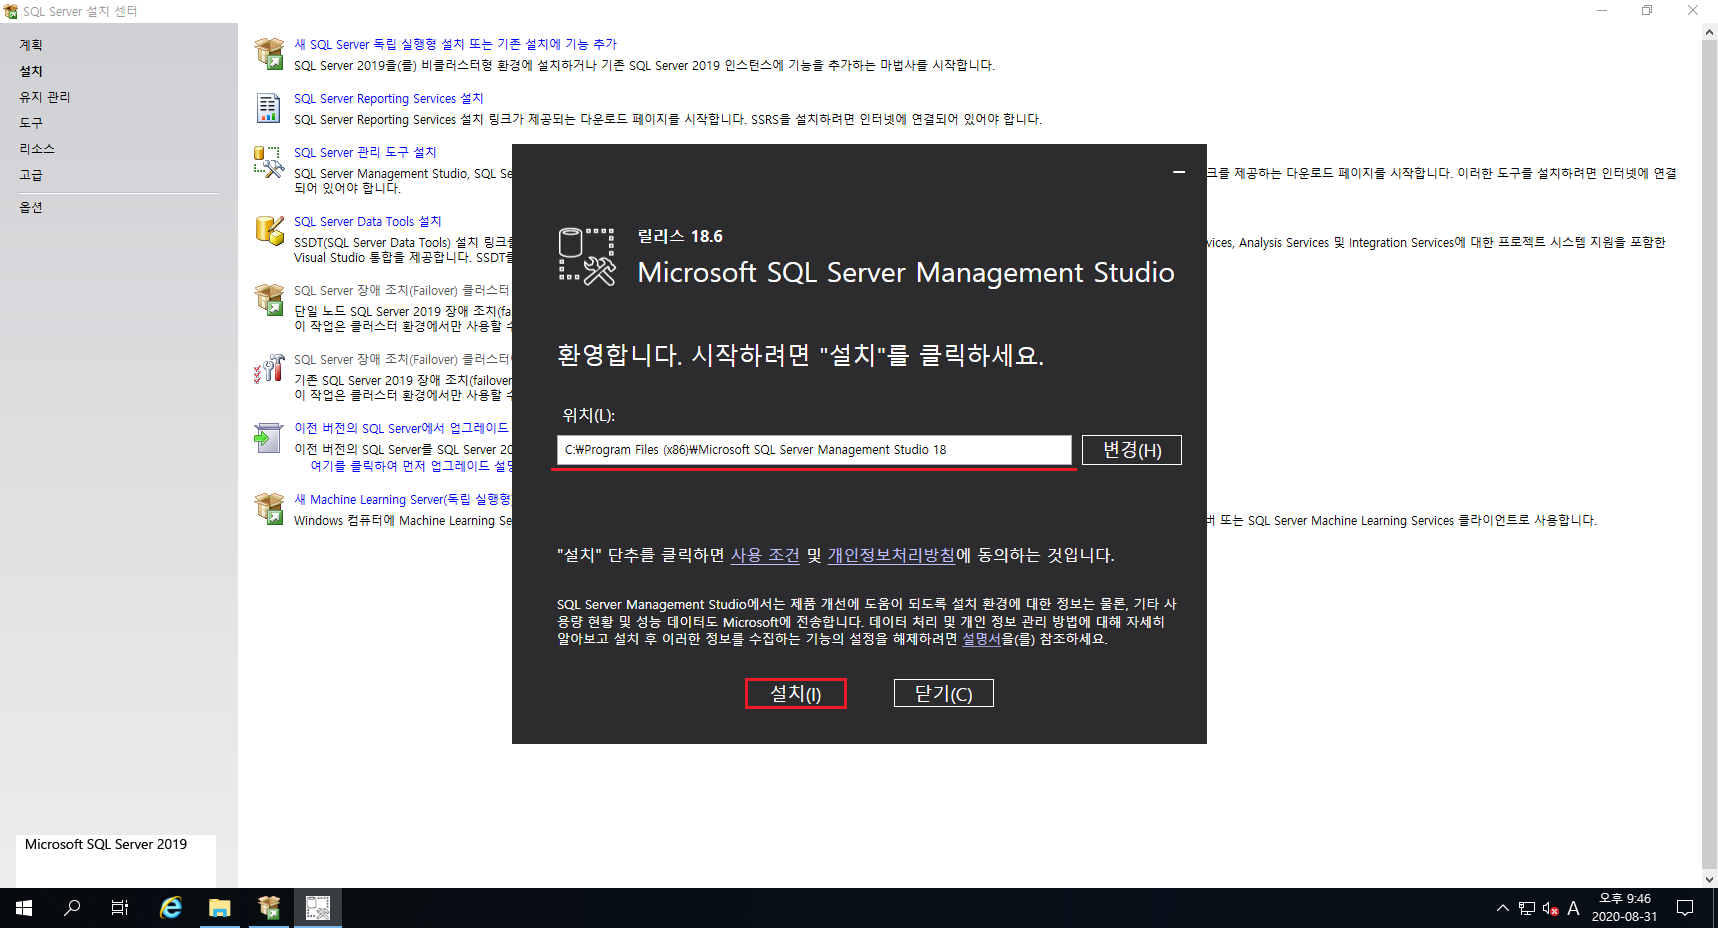Click the install location path field

(814, 450)
